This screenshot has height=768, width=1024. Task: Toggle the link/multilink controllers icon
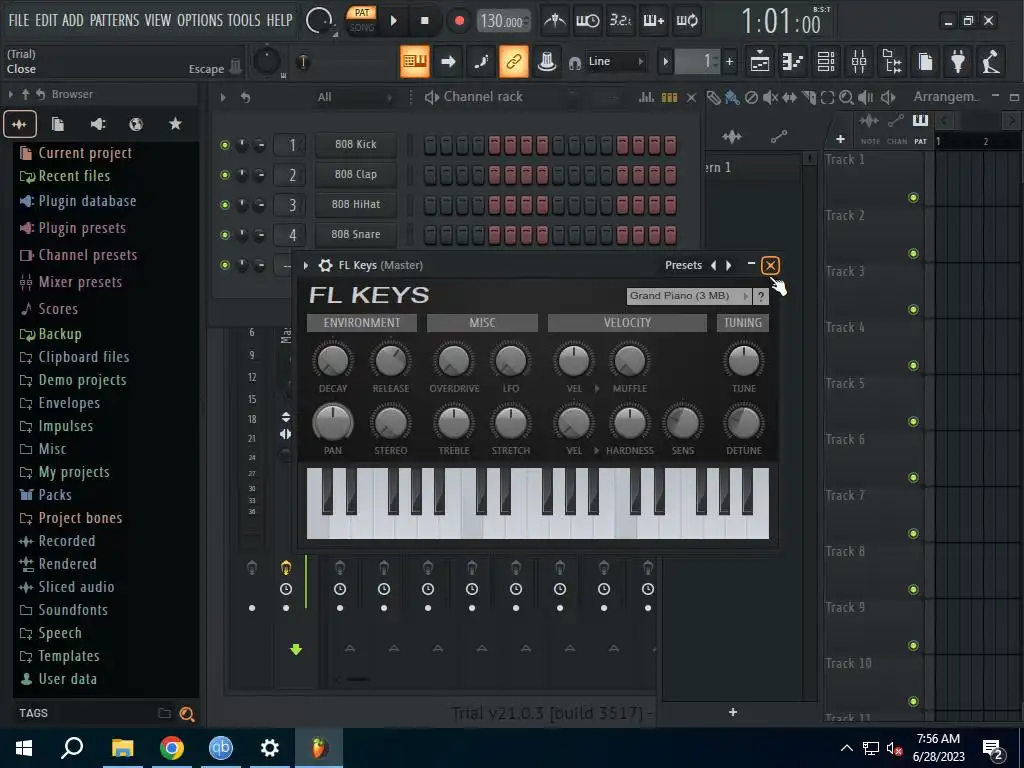pyautogui.click(x=513, y=61)
